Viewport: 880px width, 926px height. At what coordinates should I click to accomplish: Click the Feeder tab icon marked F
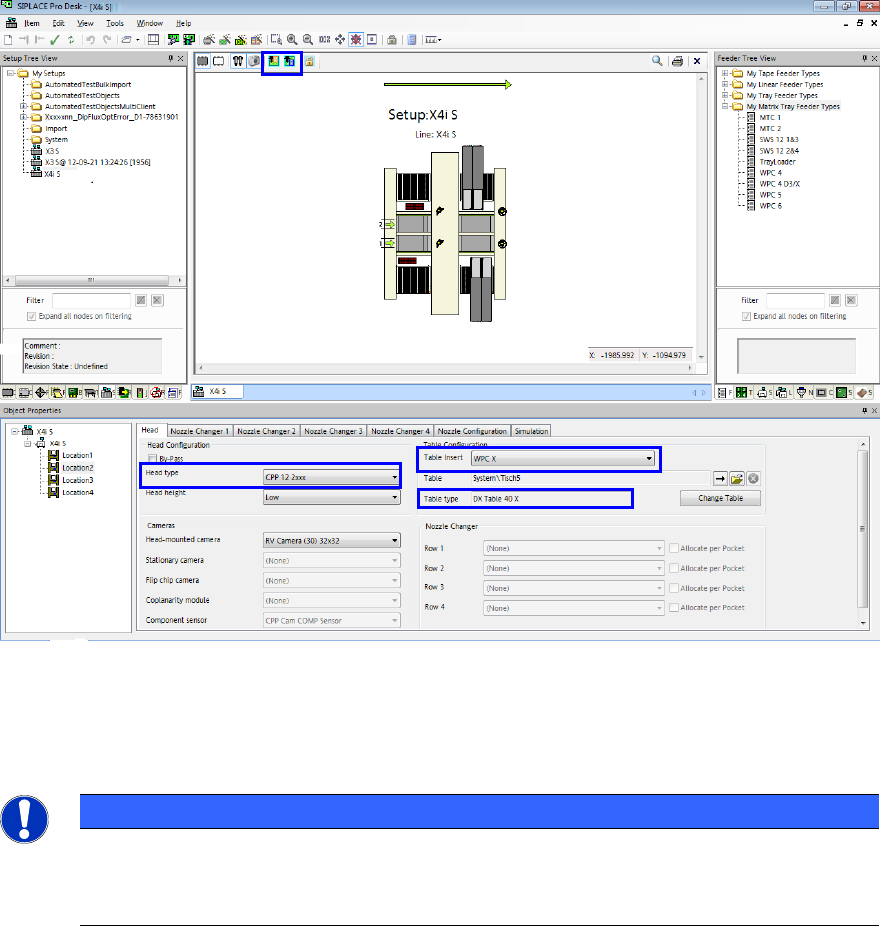tap(724, 393)
